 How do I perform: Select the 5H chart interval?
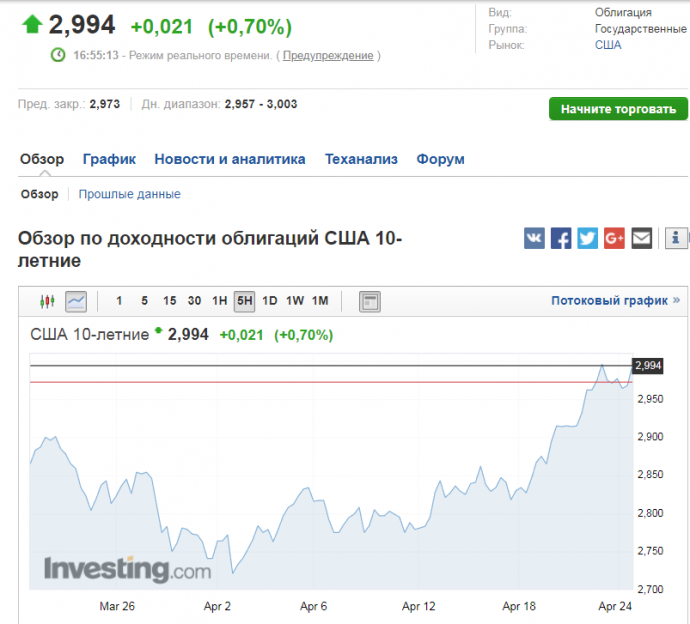pos(244,301)
